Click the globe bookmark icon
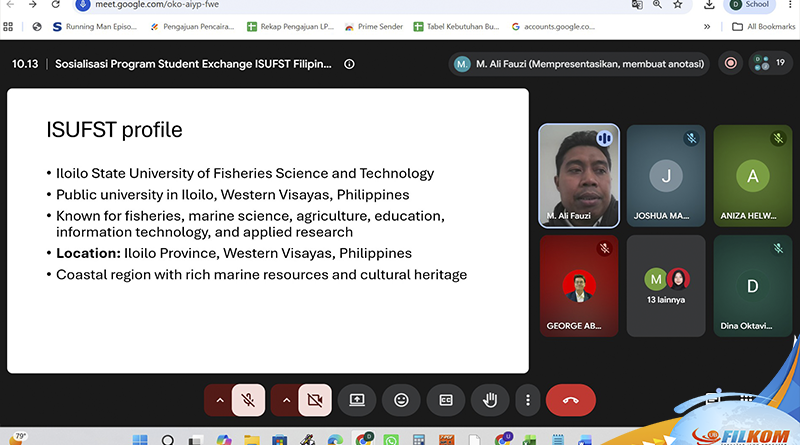Viewport: 800px width, 445px height. click(37, 27)
